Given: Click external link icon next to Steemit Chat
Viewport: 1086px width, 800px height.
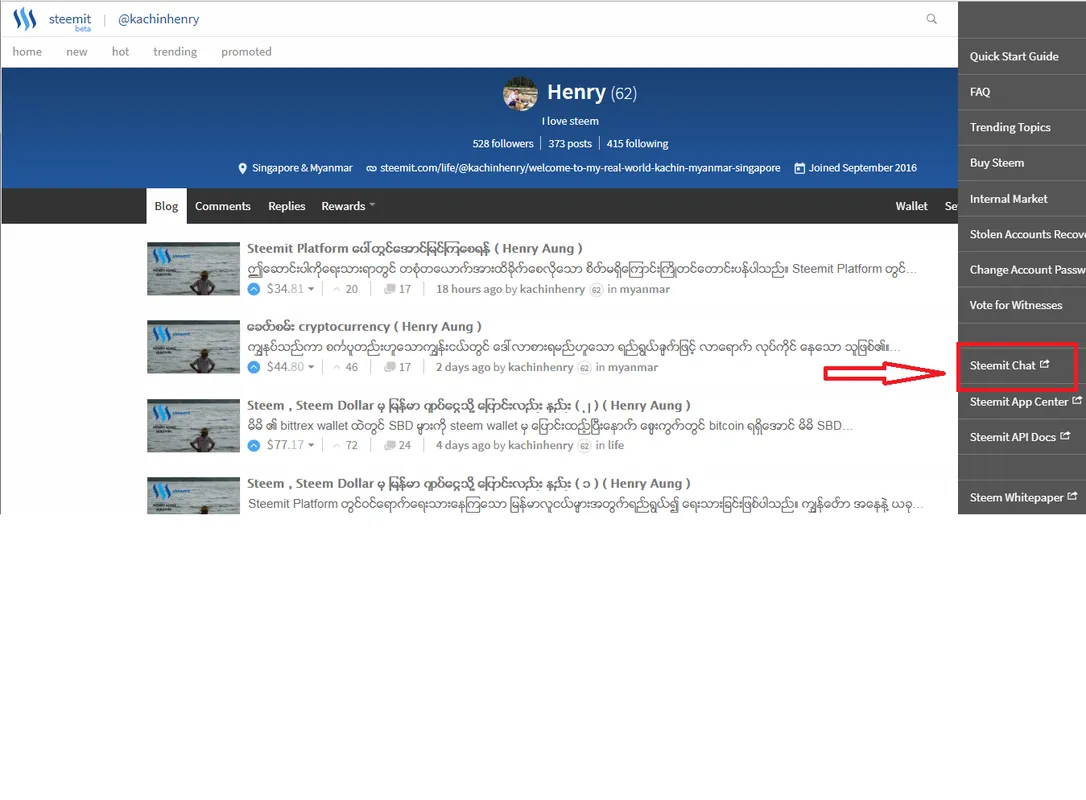Looking at the screenshot, I should 1044,364.
